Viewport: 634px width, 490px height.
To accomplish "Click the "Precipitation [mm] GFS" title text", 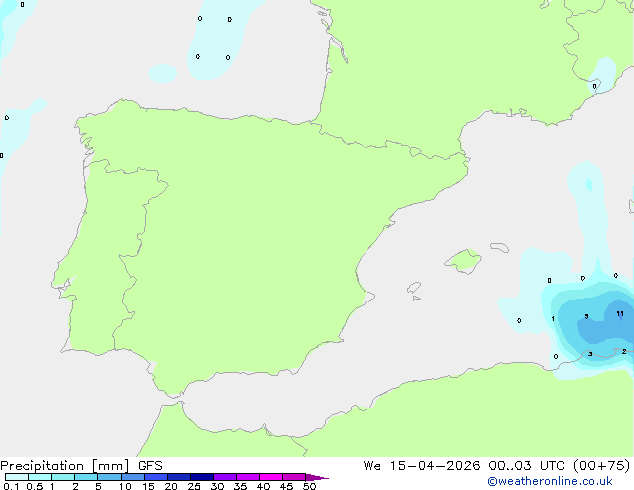I will (81, 466).
